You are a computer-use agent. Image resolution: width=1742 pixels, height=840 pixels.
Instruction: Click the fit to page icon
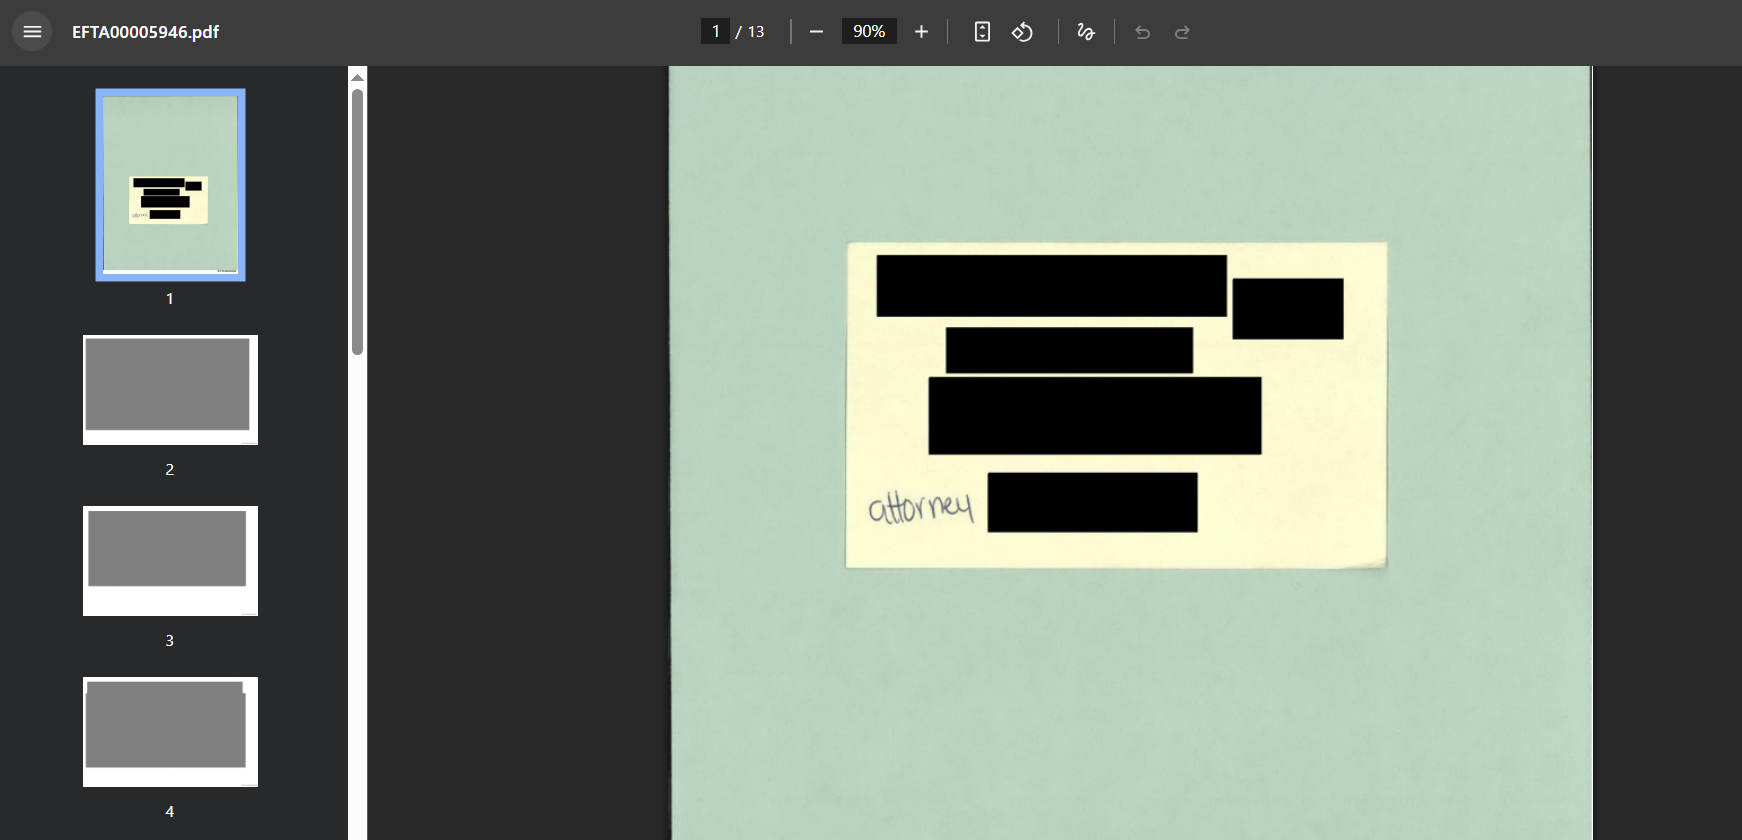pos(982,32)
